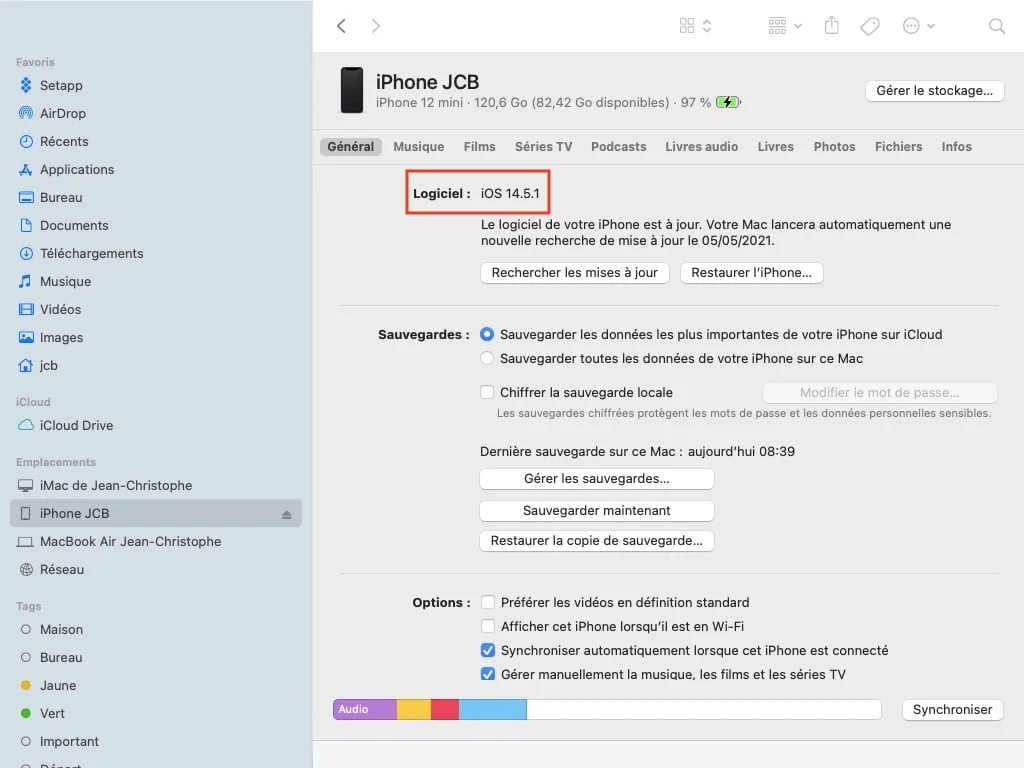Select MacBook Air Jean-Christophe location

pyautogui.click(x=120, y=542)
